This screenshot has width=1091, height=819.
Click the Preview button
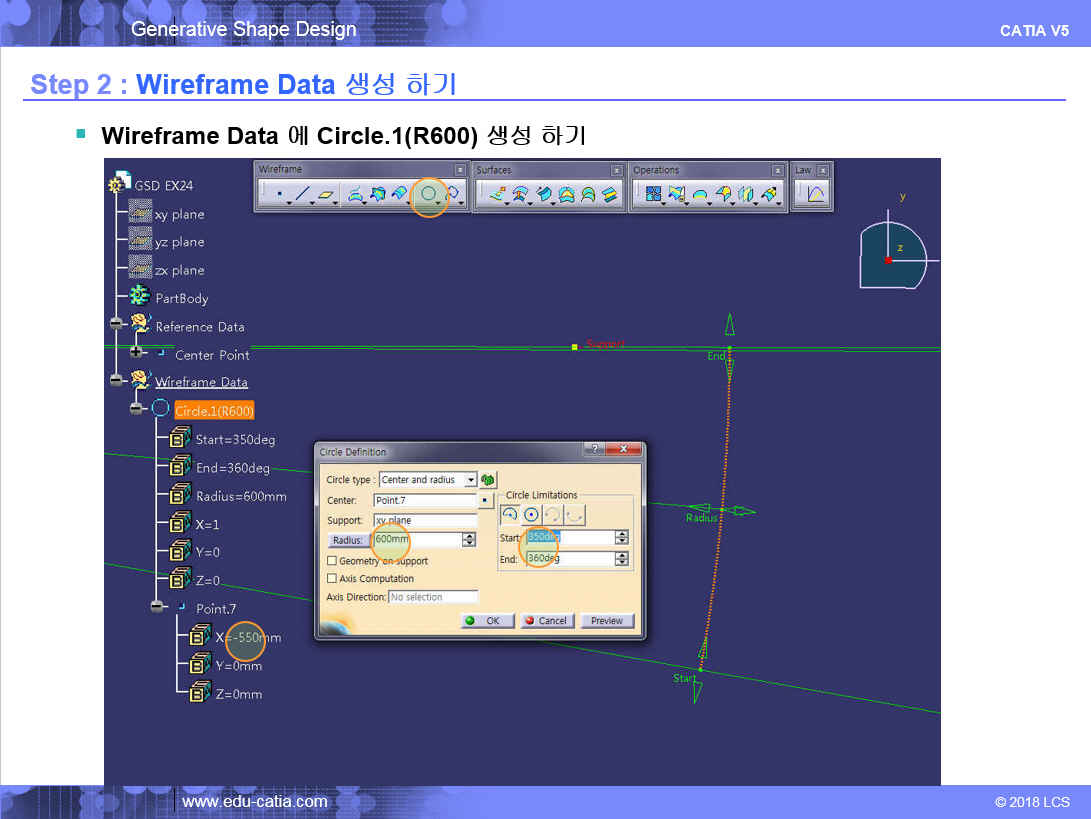(606, 620)
